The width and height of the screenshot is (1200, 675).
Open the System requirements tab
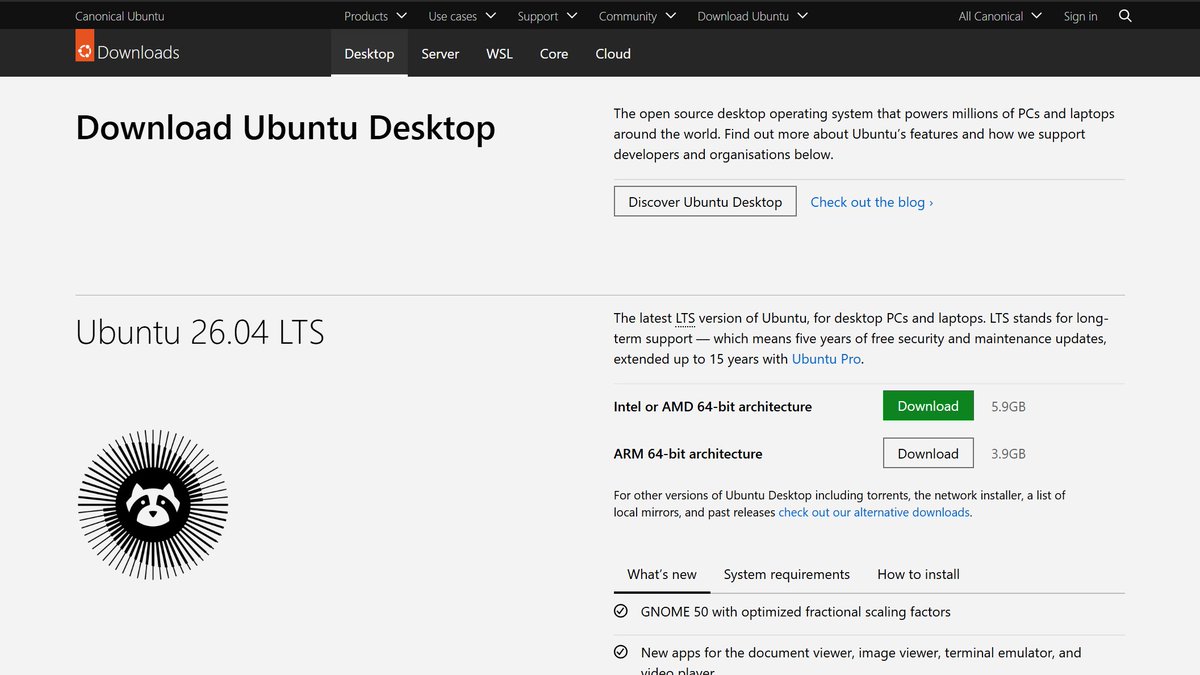[x=787, y=574]
